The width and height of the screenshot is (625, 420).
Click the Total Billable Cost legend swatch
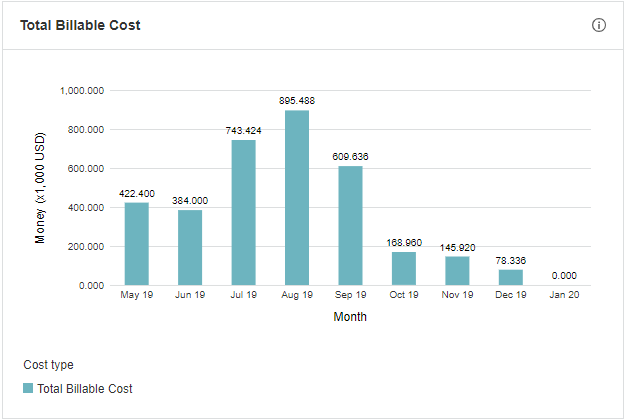tap(28, 388)
